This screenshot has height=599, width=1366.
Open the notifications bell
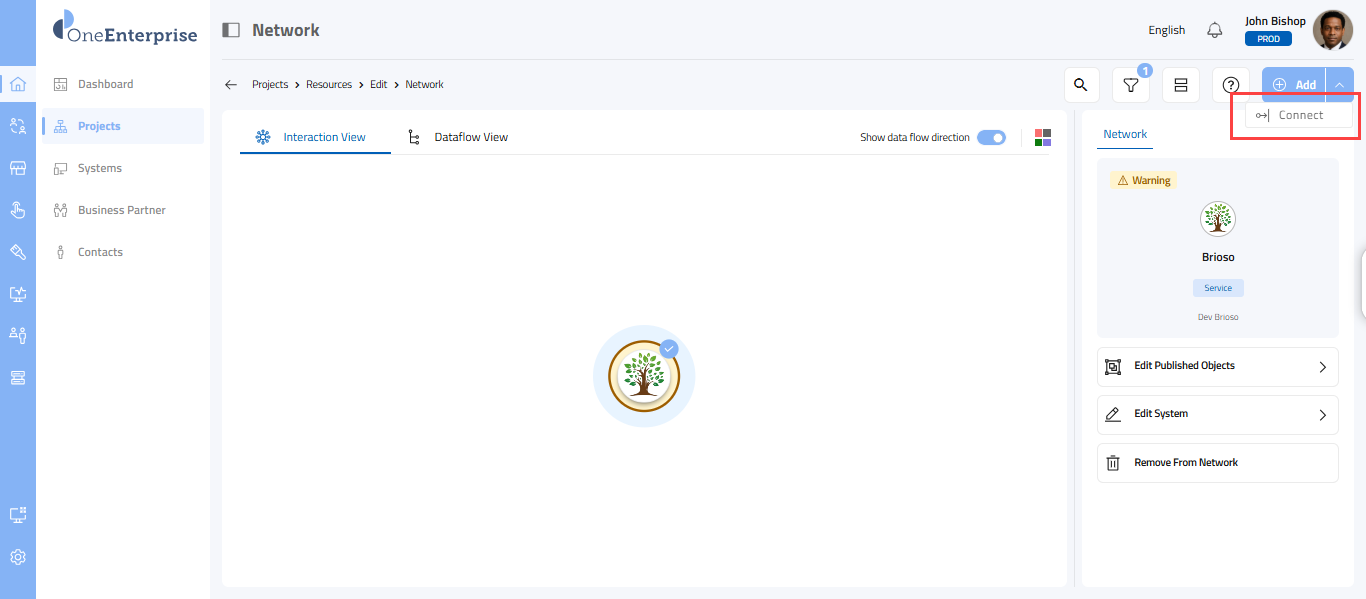pyautogui.click(x=1214, y=30)
